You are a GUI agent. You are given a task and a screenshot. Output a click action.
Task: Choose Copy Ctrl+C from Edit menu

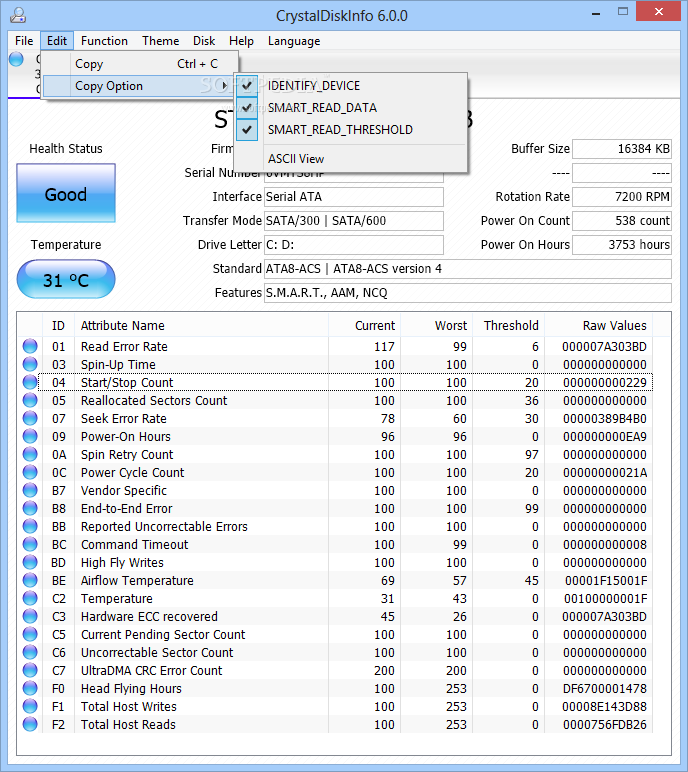tap(140, 64)
